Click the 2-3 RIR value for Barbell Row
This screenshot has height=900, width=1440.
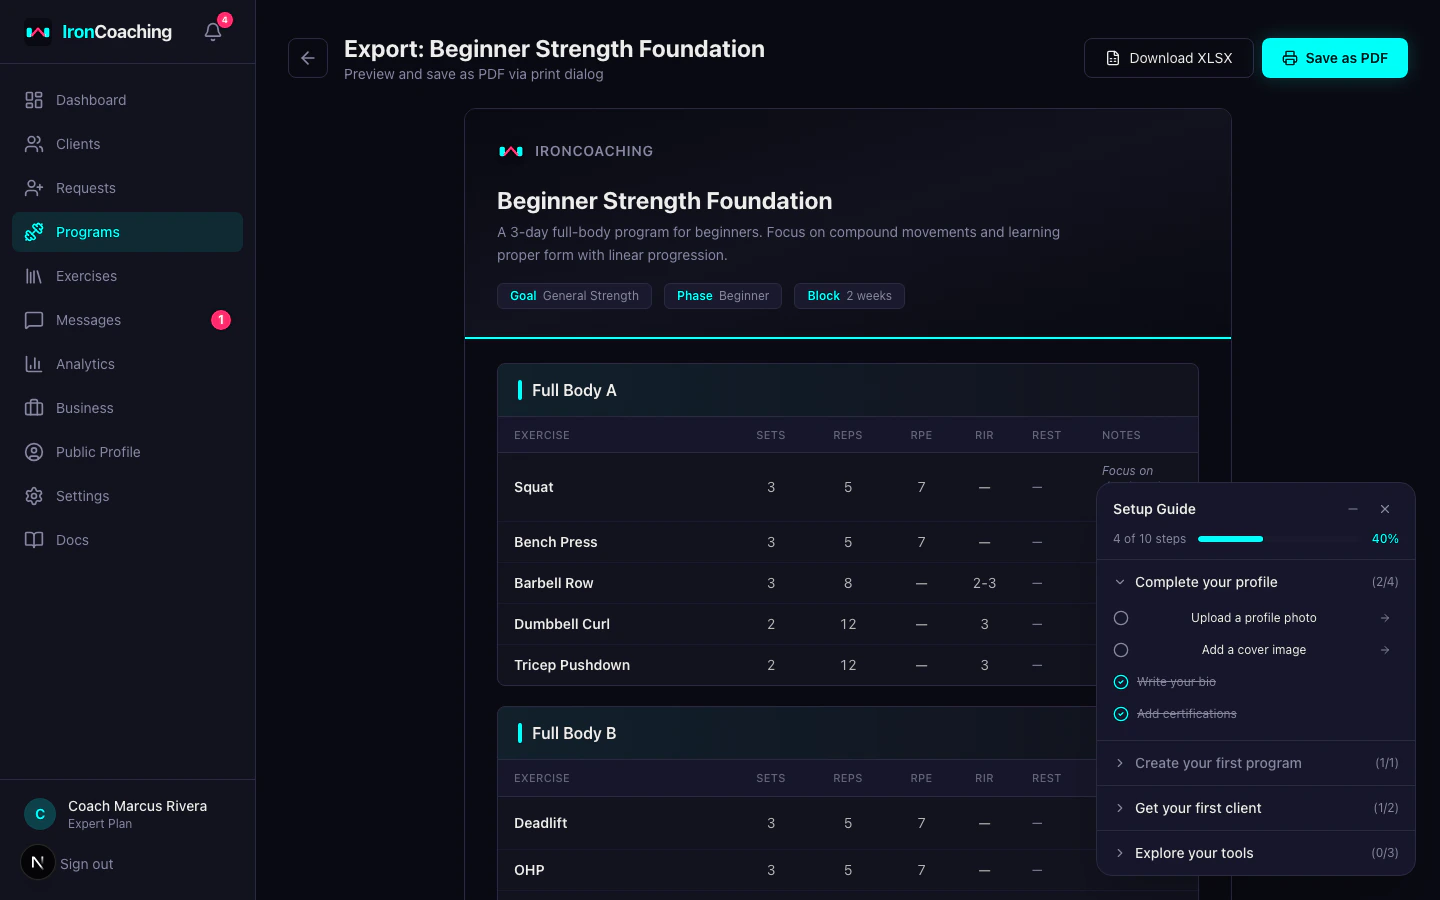[984, 583]
